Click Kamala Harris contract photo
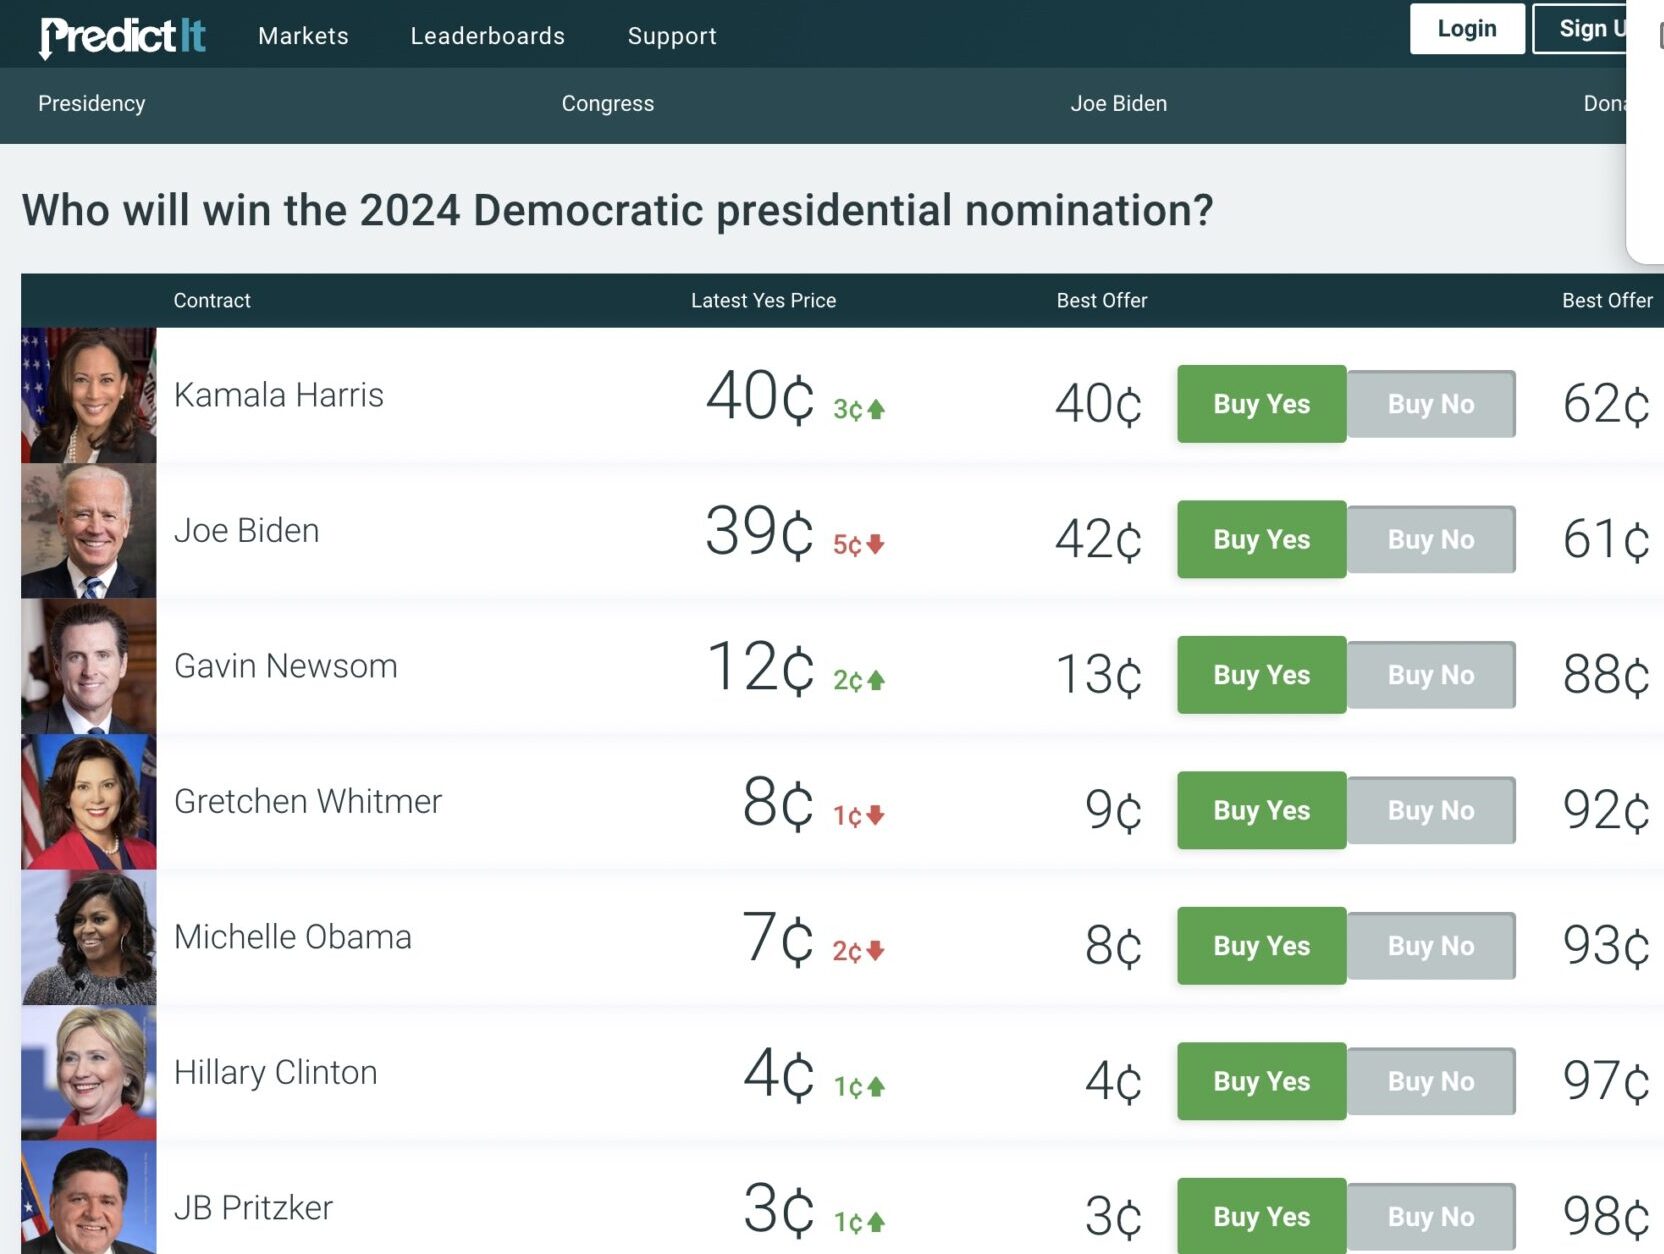This screenshot has height=1254, width=1664. click(89, 395)
